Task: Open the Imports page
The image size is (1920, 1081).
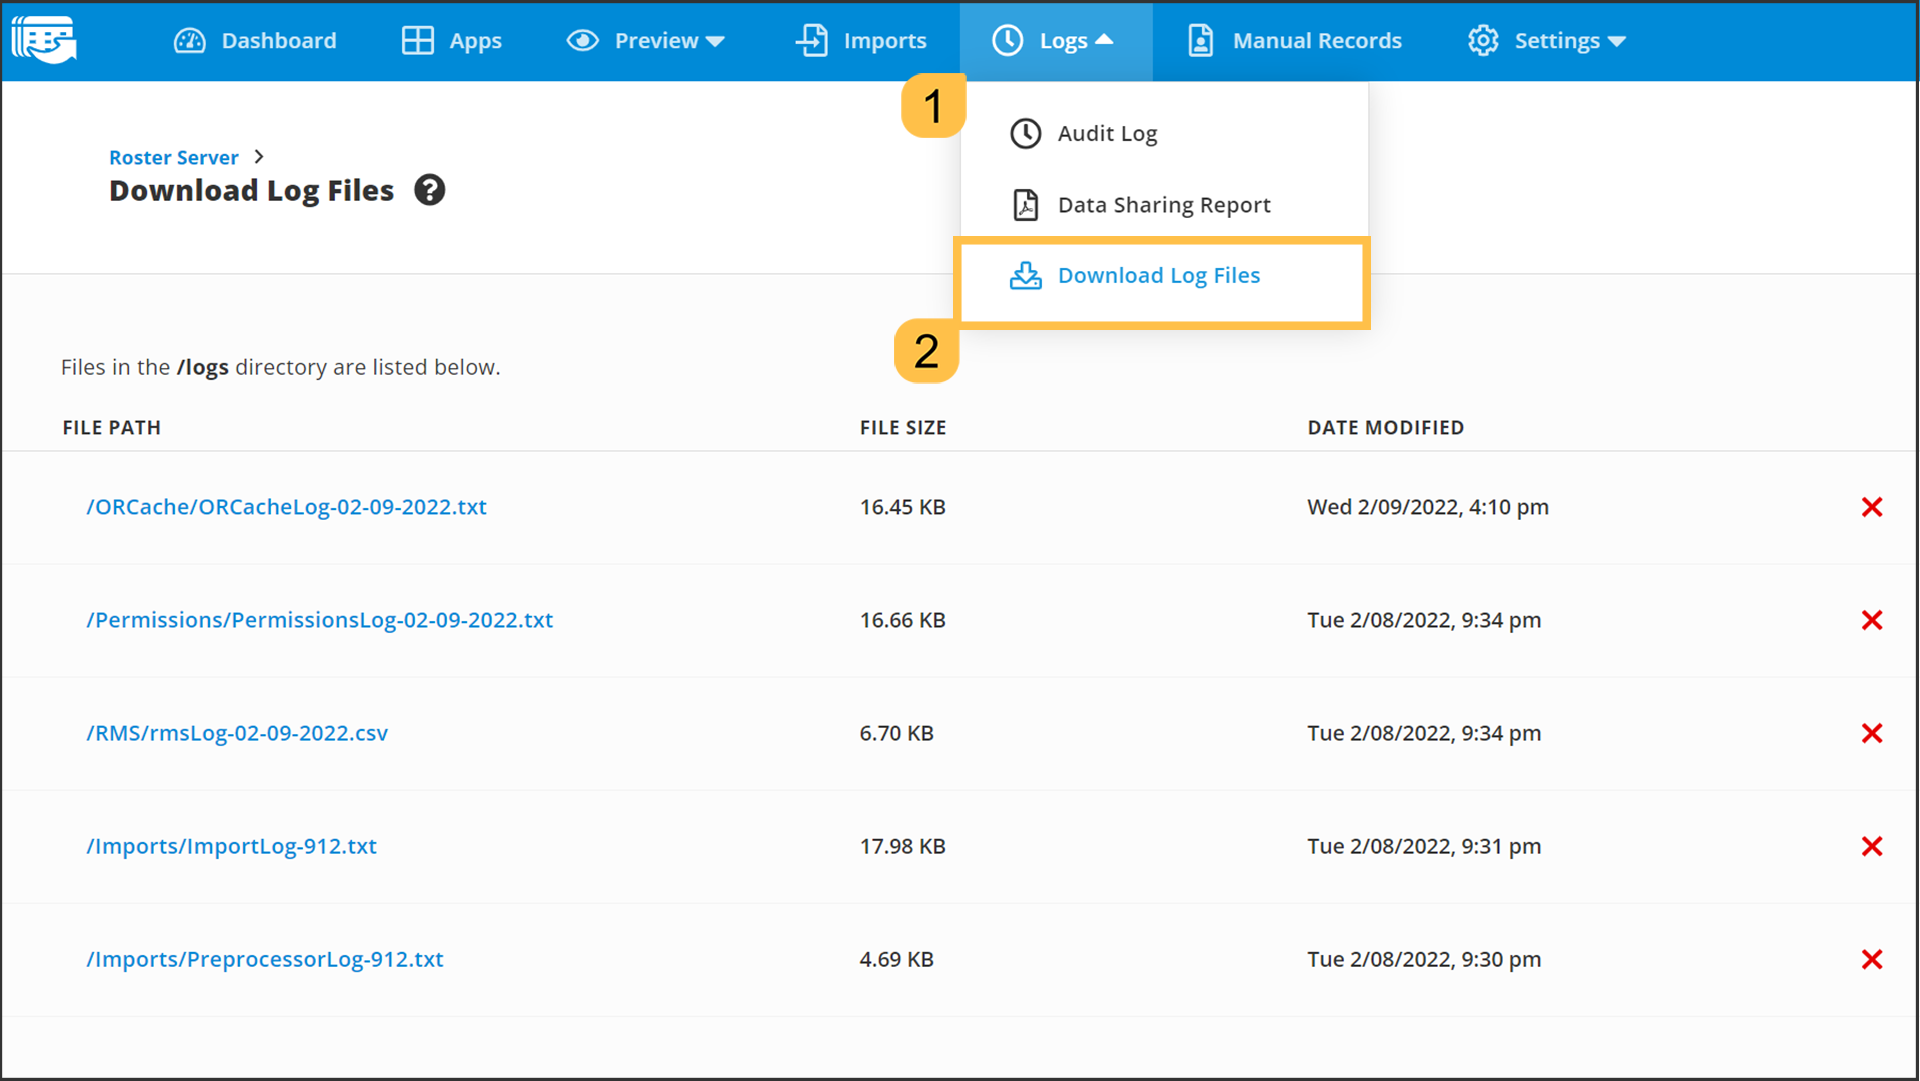Action: pyautogui.click(x=861, y=41)
